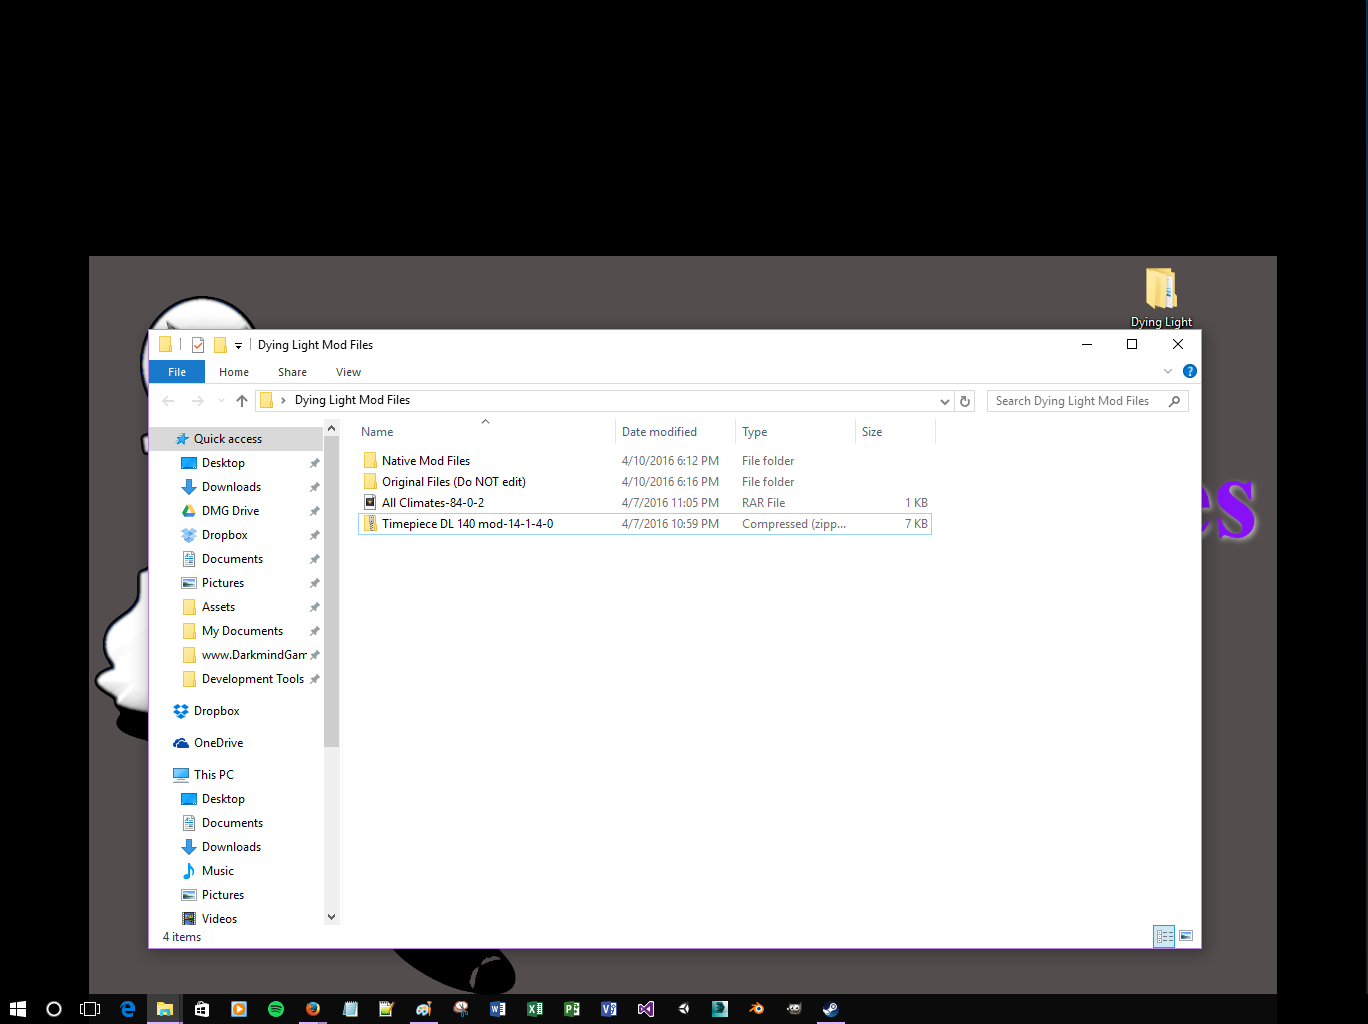Open the Windows Start menu
The width and height of the screenshot is (1368, 1024).
17,1009
